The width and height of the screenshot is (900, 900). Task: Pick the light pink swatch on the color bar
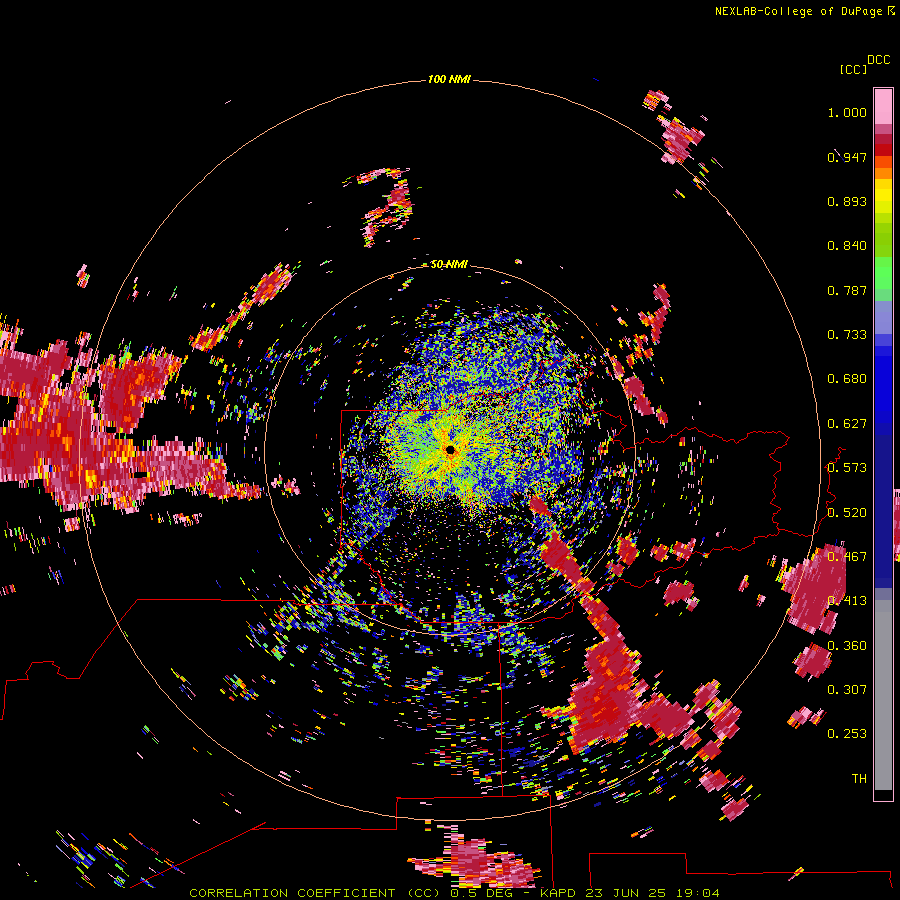(883, 106)
